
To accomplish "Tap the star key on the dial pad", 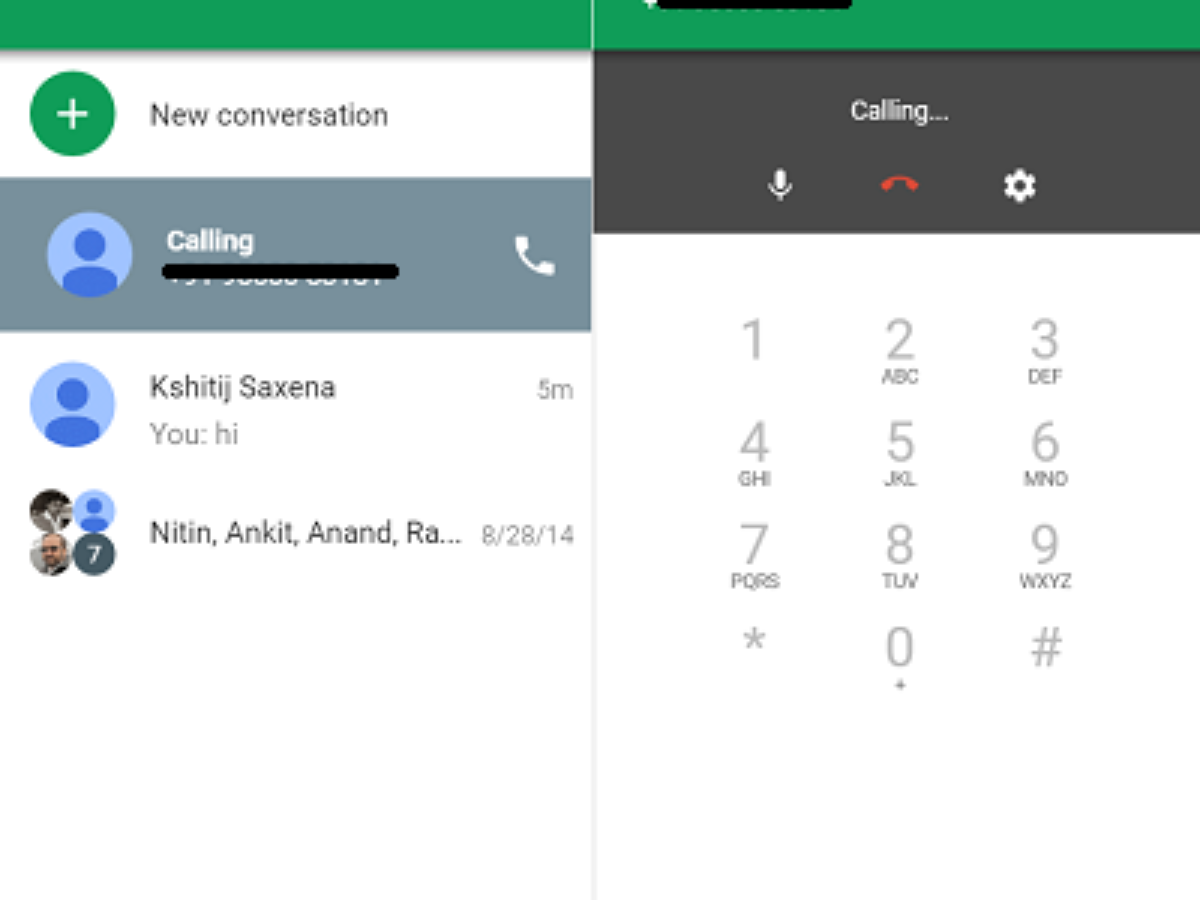I will [754, 640].
